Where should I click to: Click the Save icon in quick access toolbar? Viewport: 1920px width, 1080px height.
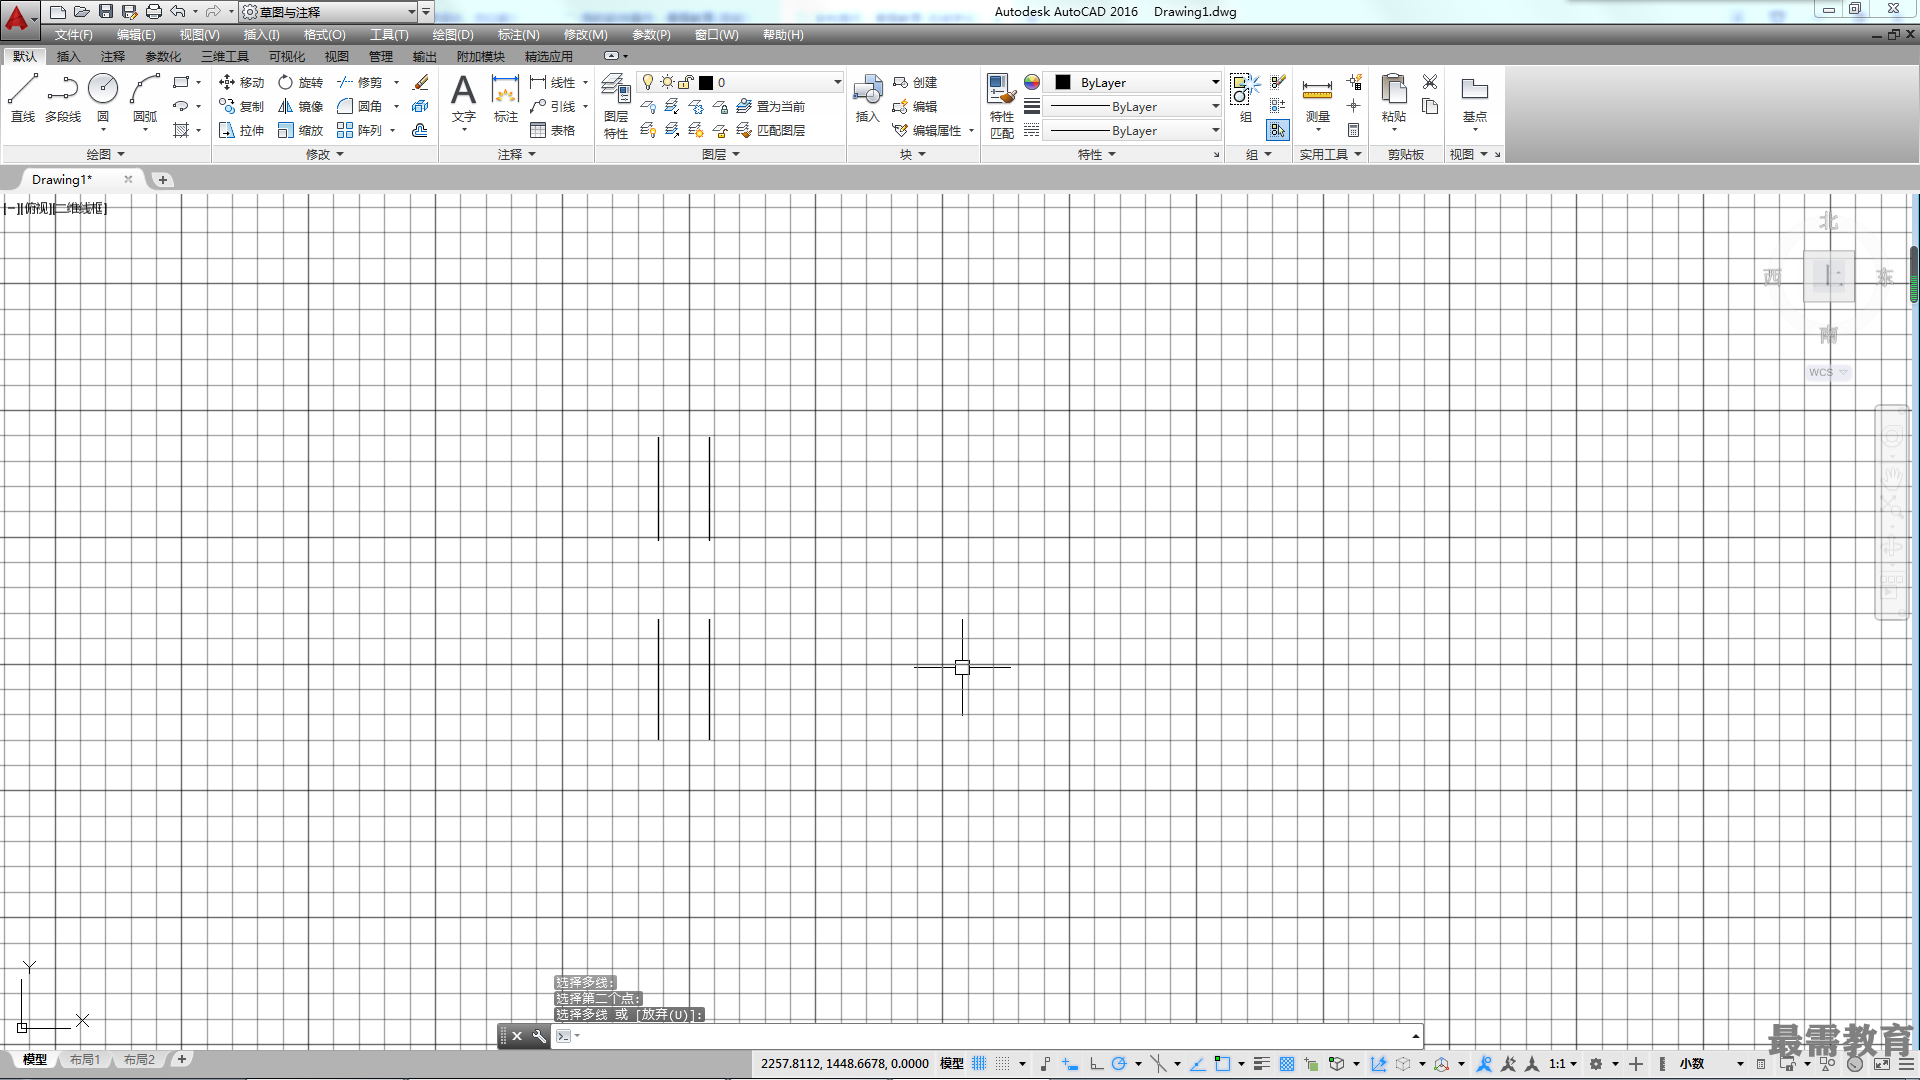[105, 11]
